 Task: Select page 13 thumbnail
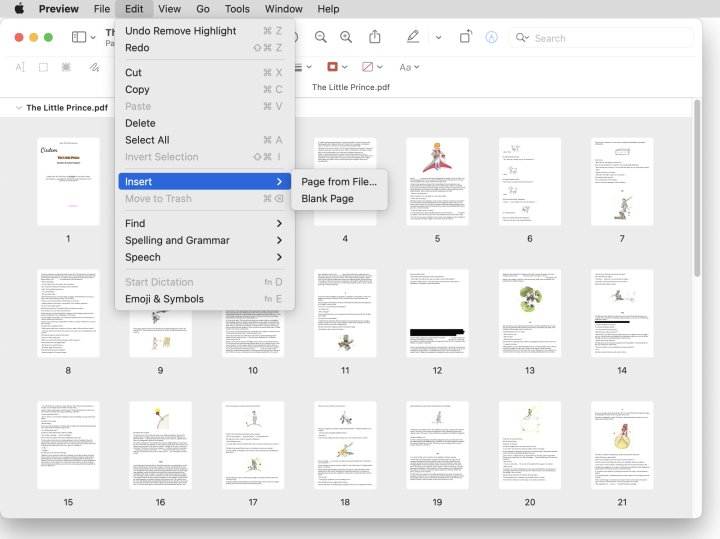click(530, 313)
